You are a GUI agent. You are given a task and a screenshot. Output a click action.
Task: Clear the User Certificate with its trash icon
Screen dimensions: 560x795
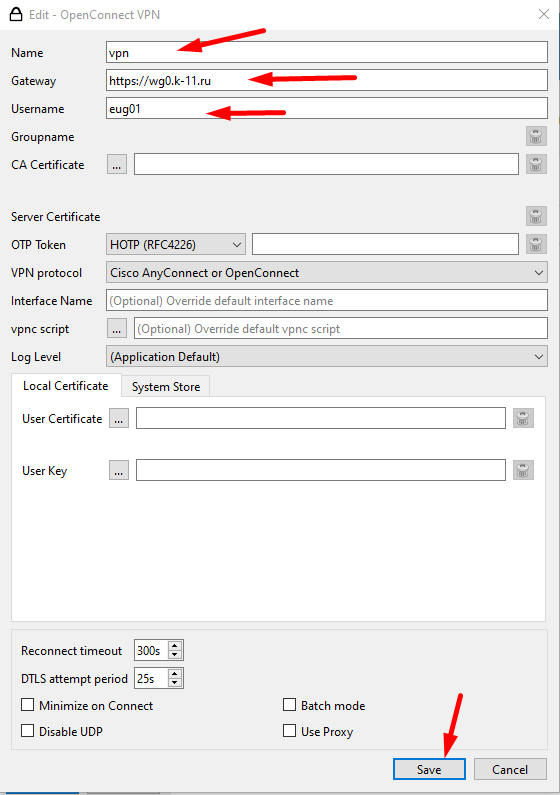524,418
